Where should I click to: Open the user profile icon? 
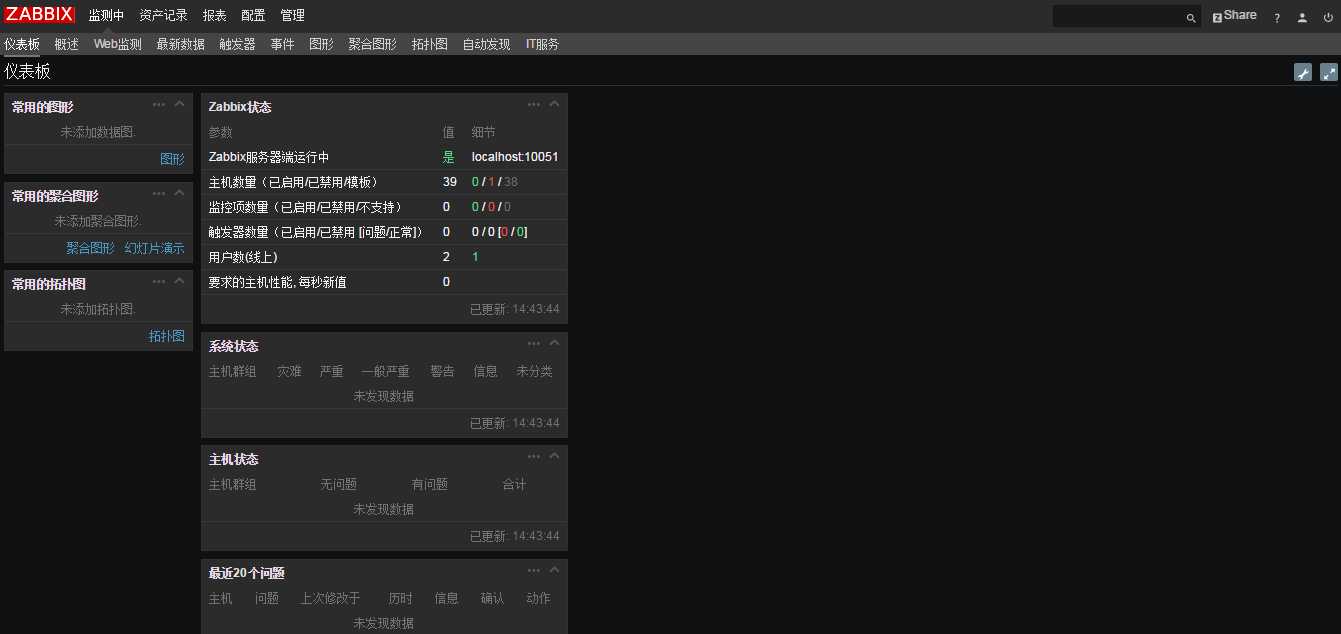coord(1302,17)
